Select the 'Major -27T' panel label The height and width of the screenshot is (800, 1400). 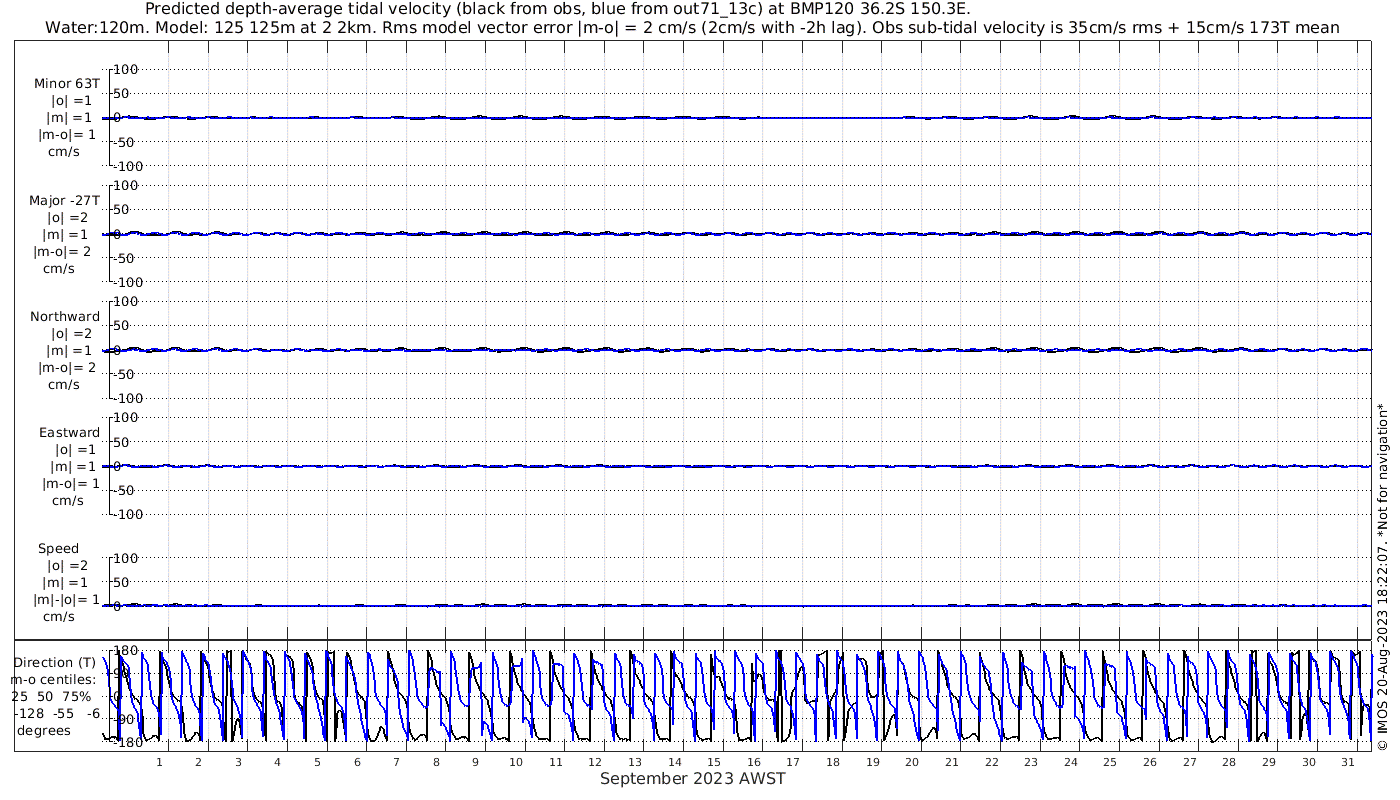point(65,200)
